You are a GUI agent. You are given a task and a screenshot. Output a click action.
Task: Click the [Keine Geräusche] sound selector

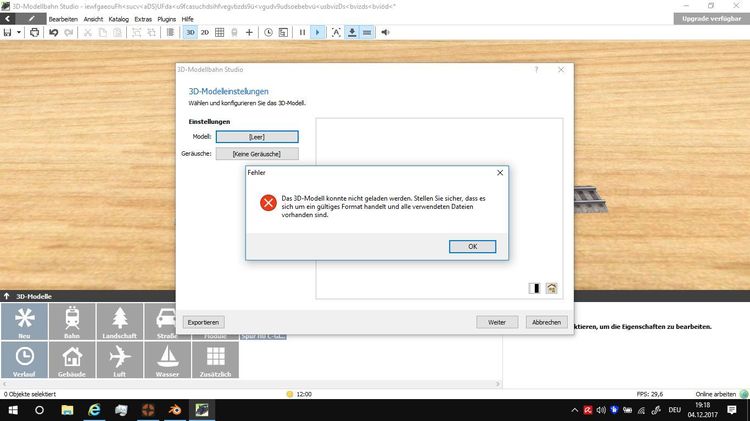click(257, 154)
